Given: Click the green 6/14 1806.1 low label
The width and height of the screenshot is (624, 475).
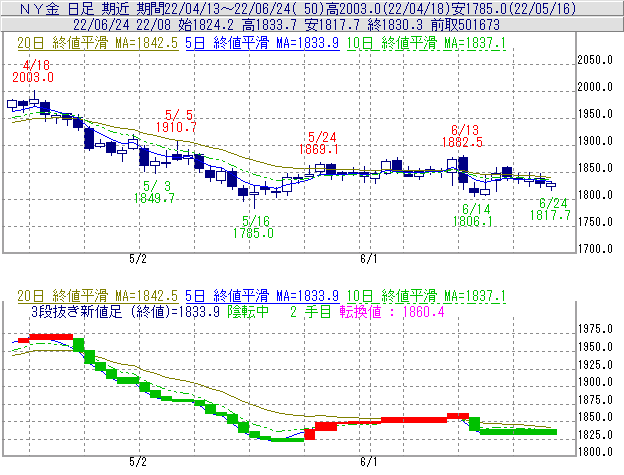Looking at the screenshot, I should point(473,215).
